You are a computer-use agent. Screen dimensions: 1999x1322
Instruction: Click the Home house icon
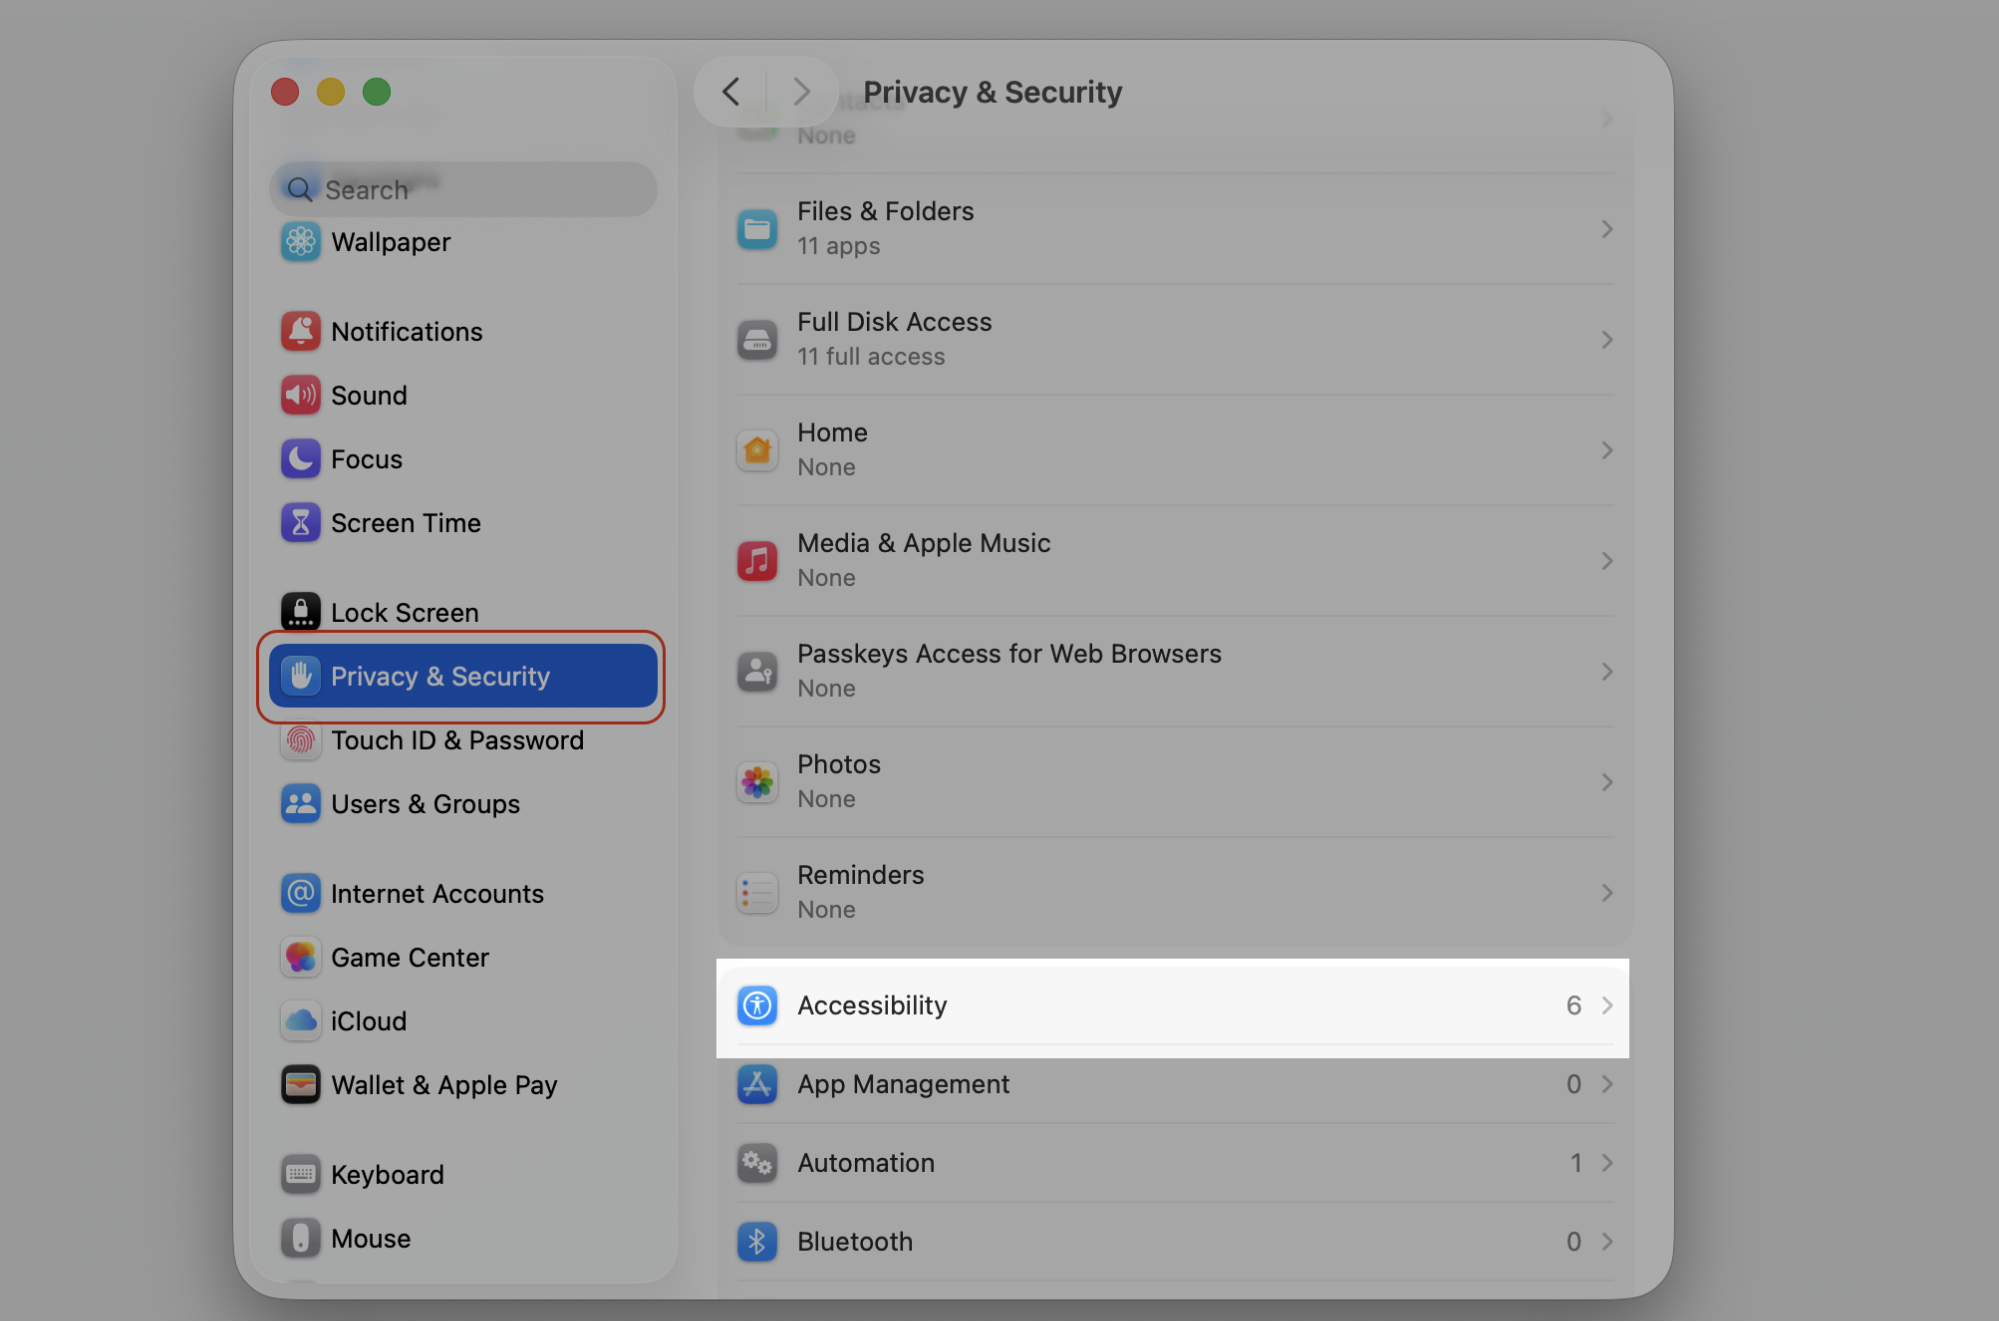tap(757, 450)
